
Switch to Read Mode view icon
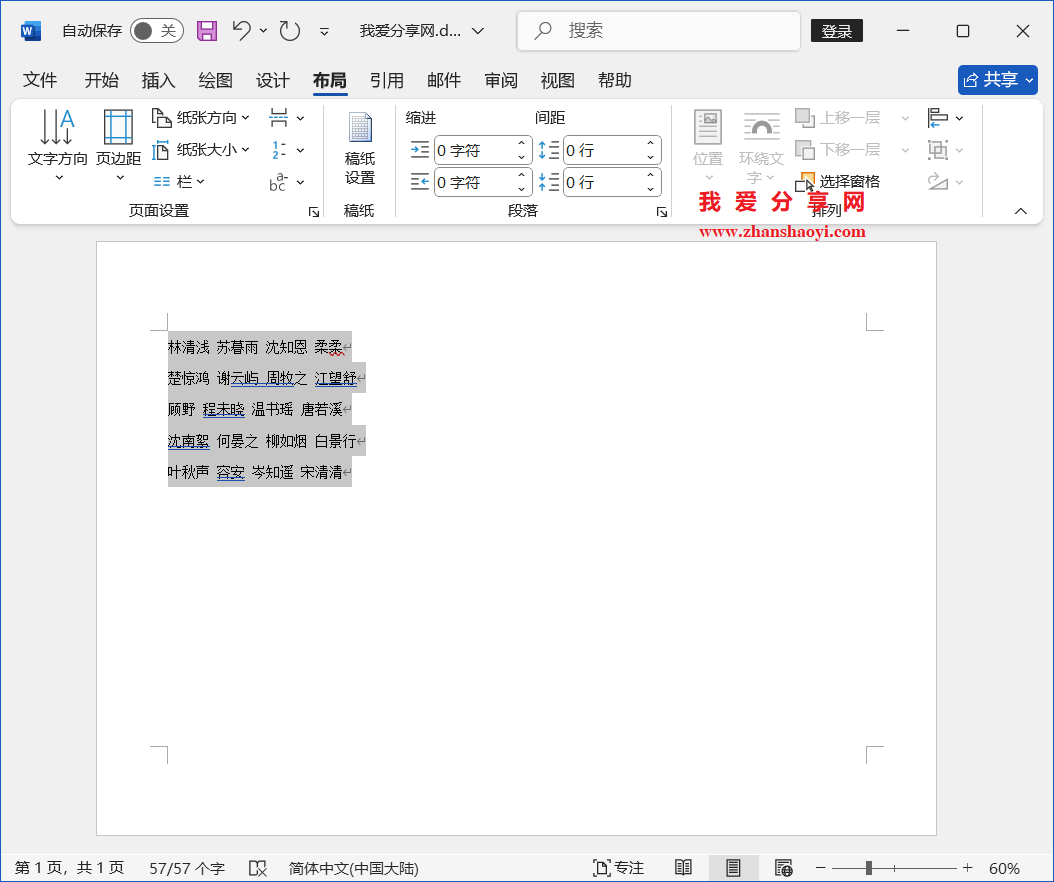click(x=683, y=868)
